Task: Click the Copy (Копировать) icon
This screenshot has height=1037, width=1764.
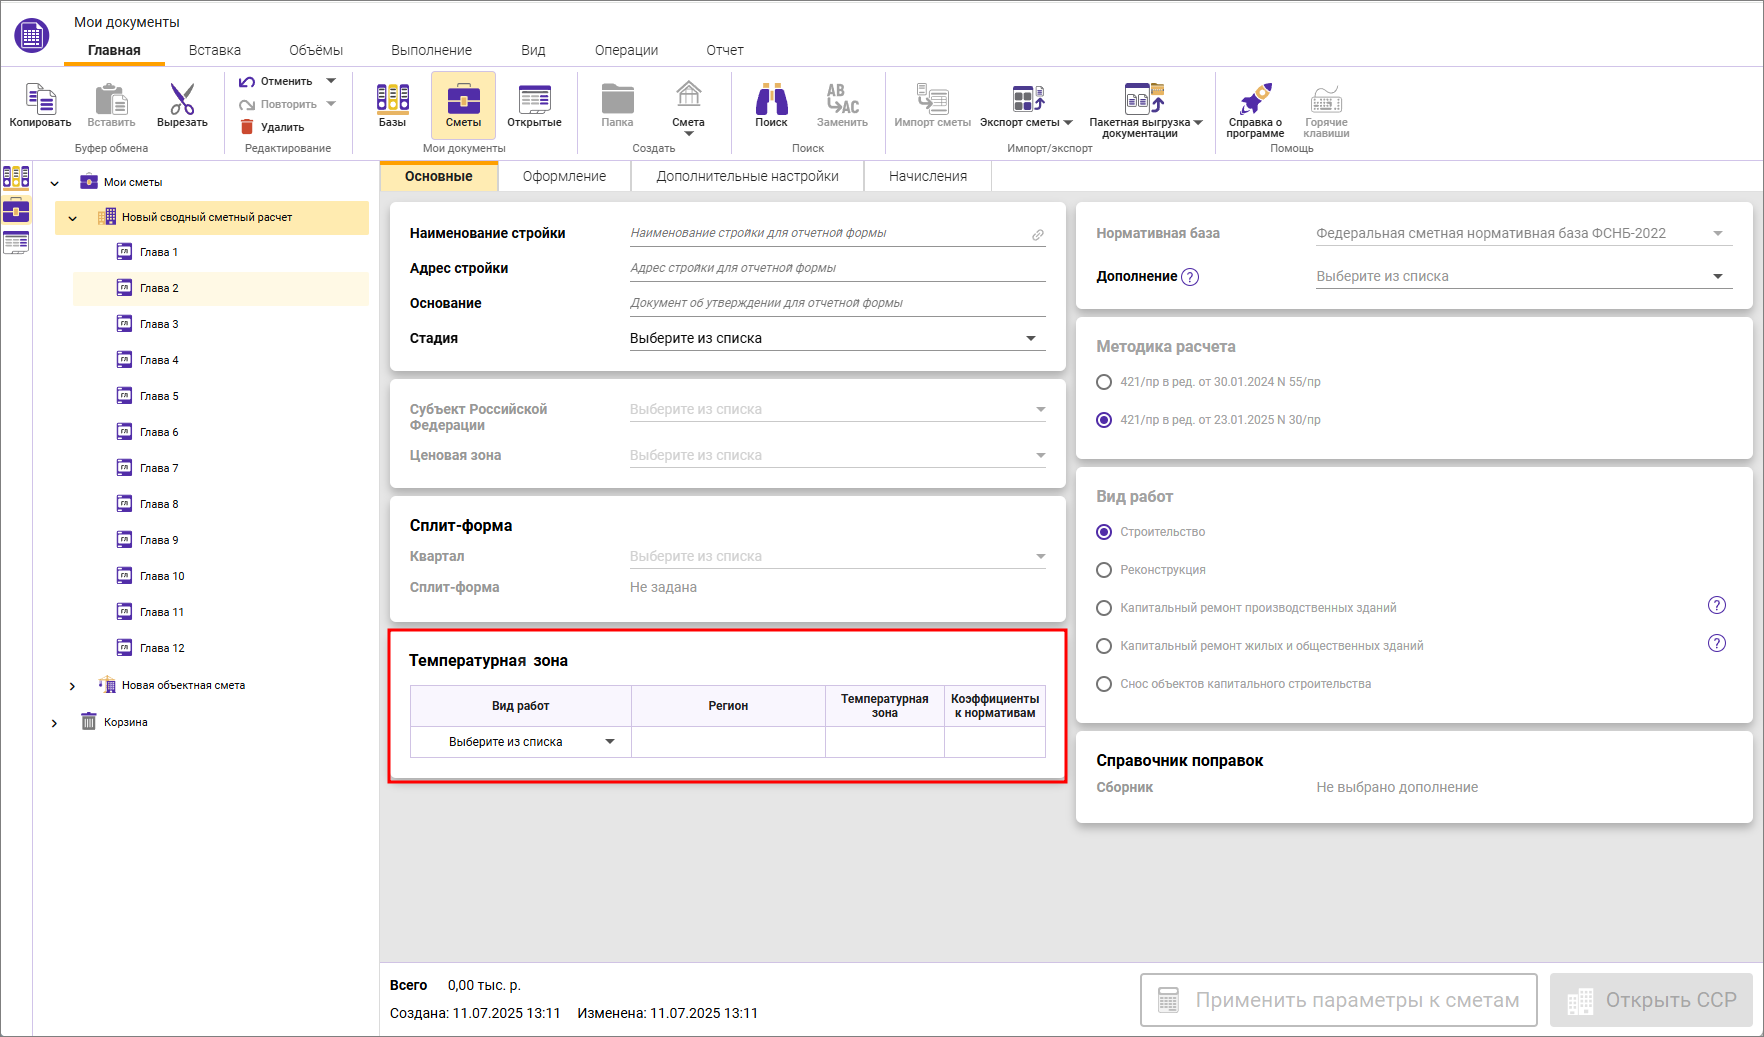Action: click(40, 100)
